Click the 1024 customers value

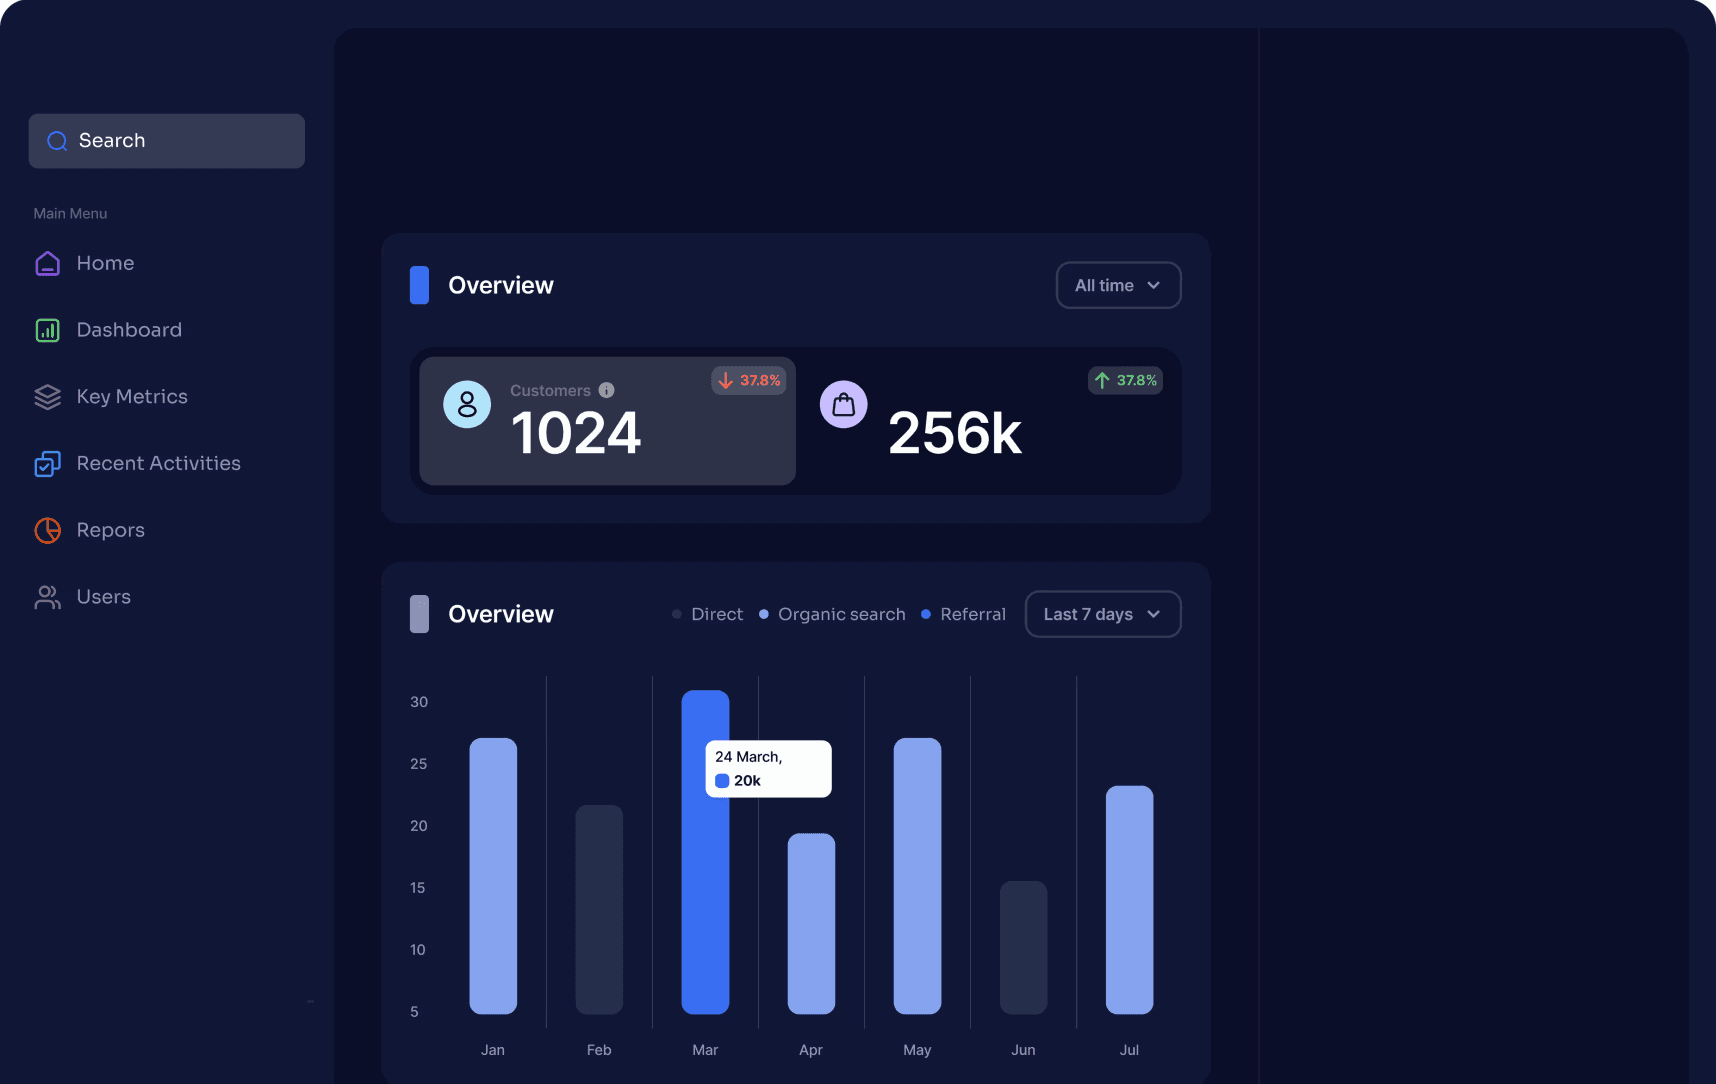pyautogui.click(x=575, y=433)
